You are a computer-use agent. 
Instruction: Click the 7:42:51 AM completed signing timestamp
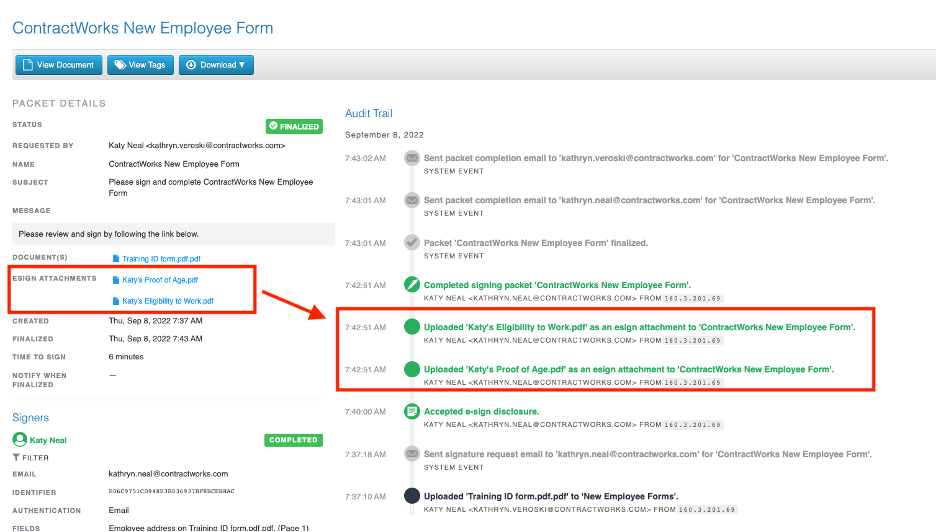click(365, 285)
